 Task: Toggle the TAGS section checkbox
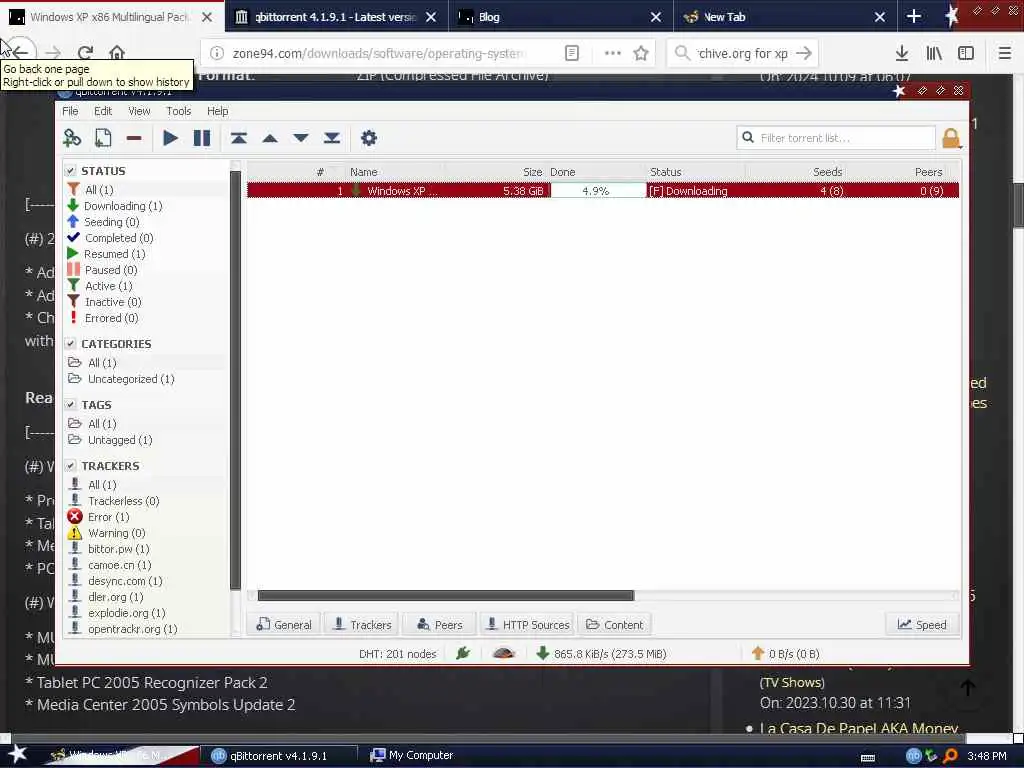pyautogui.click(x=71, y=404)
